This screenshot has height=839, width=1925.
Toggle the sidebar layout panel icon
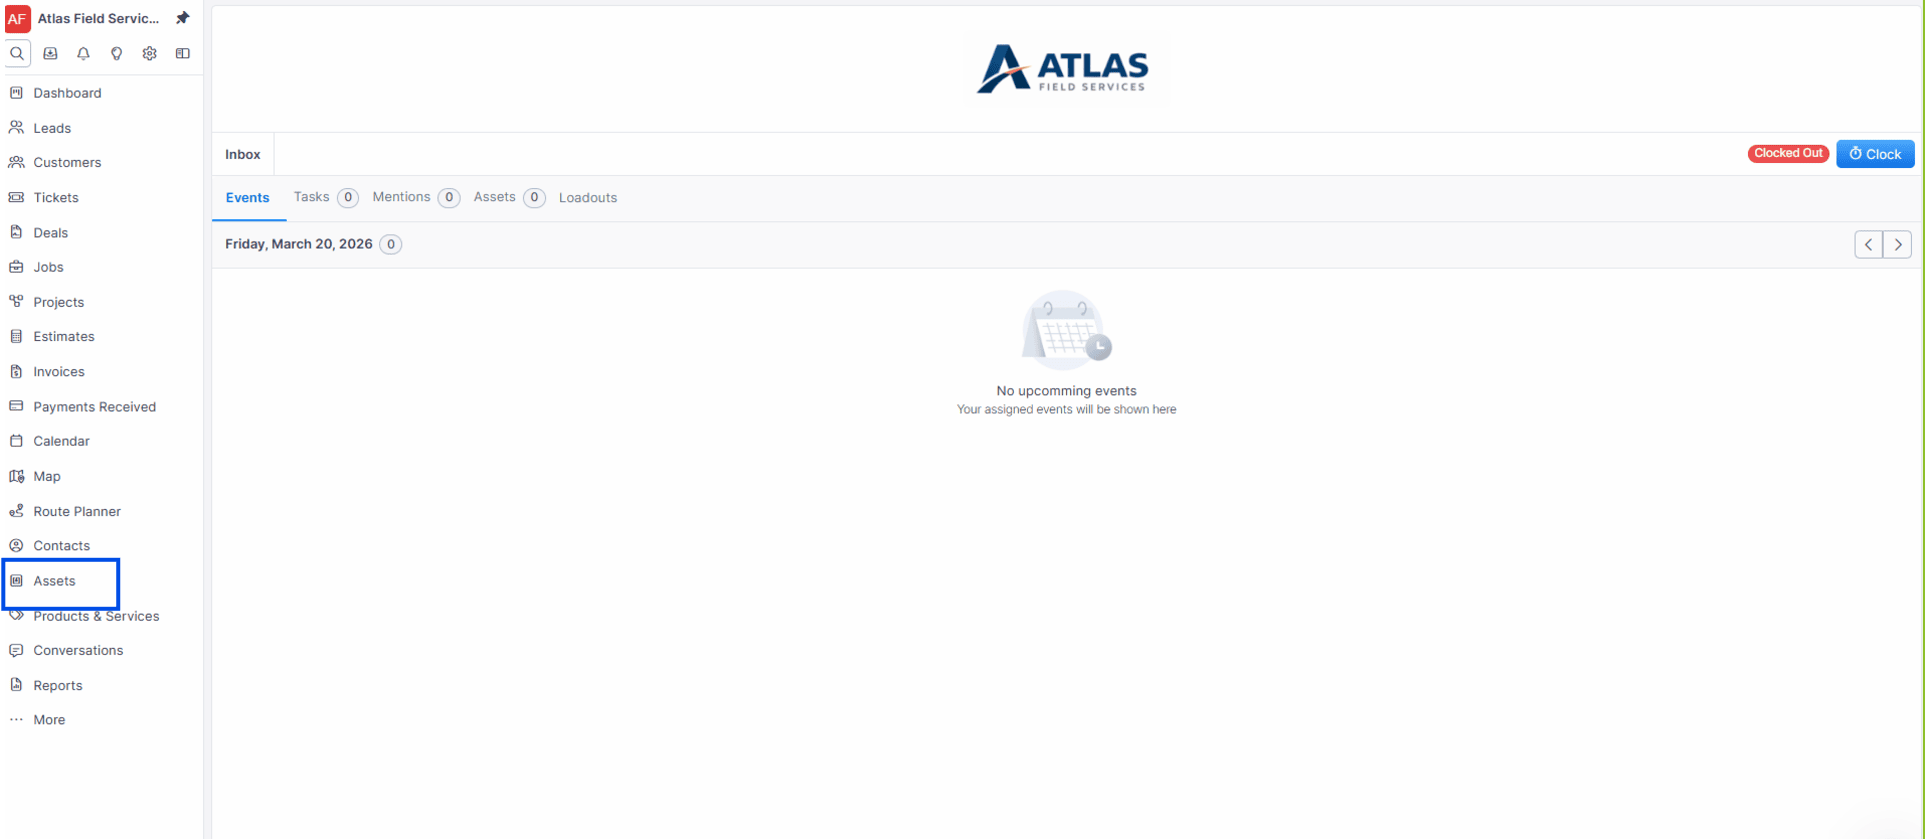[x=182, y=53]
